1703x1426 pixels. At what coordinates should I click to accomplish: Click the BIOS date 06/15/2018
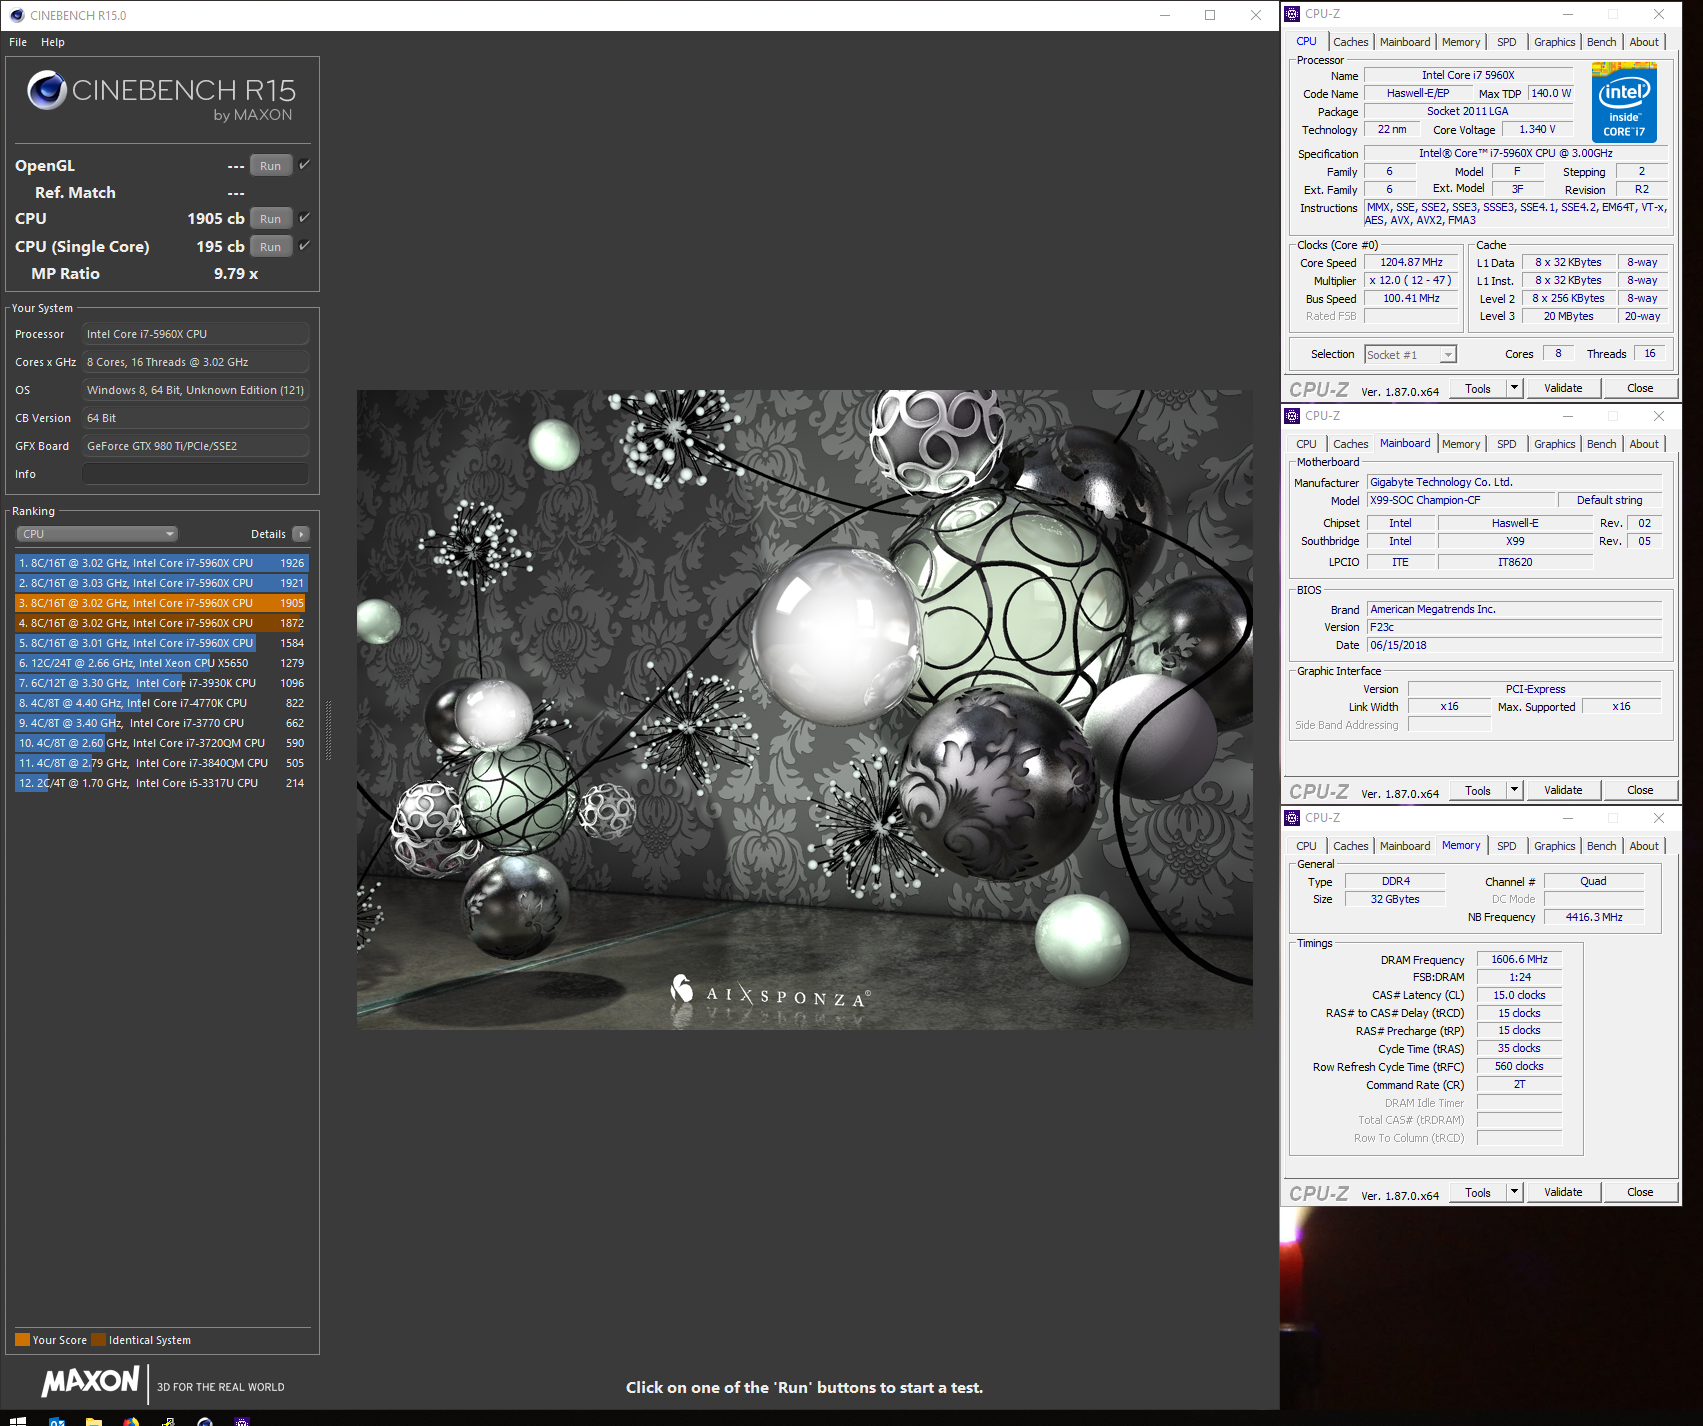point(1514,645)
